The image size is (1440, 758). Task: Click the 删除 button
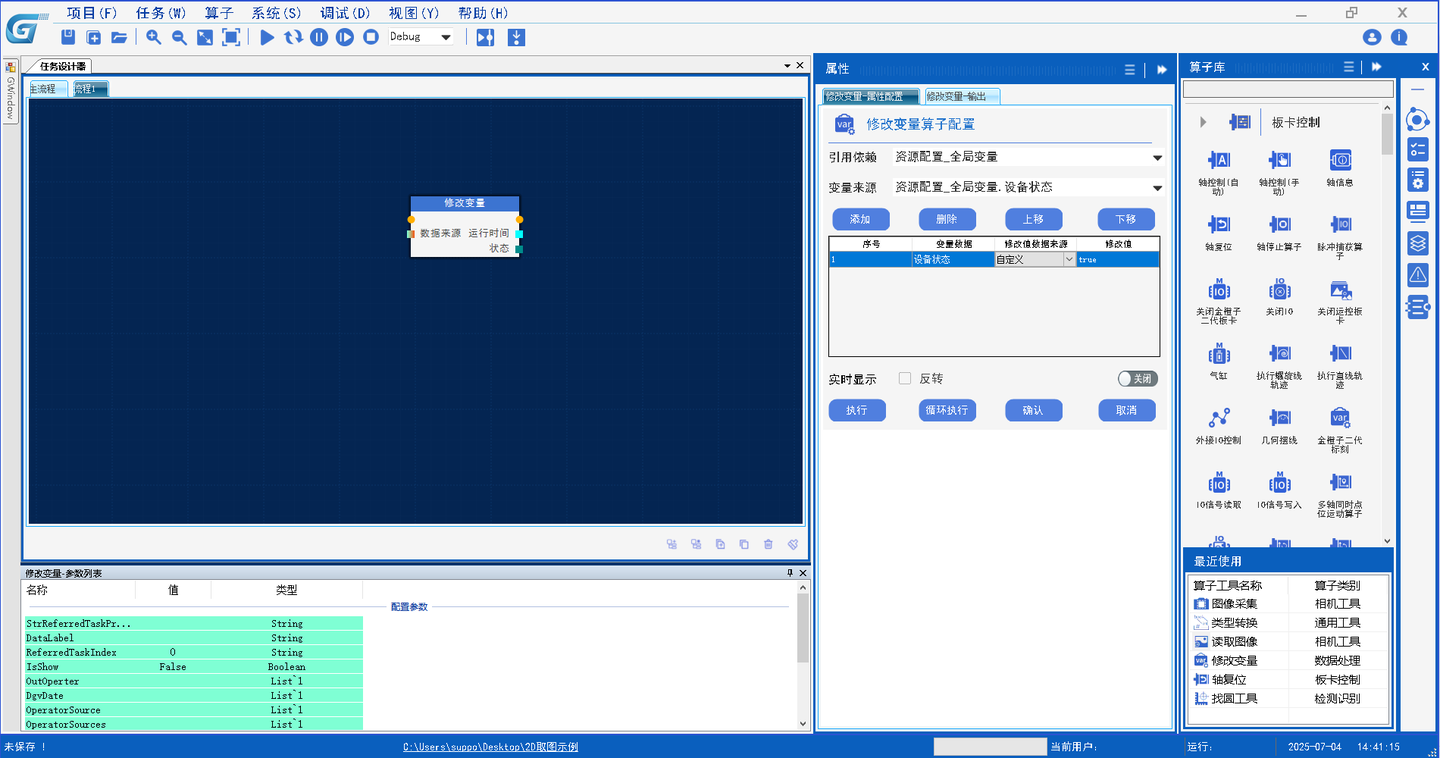pos(946,219)
